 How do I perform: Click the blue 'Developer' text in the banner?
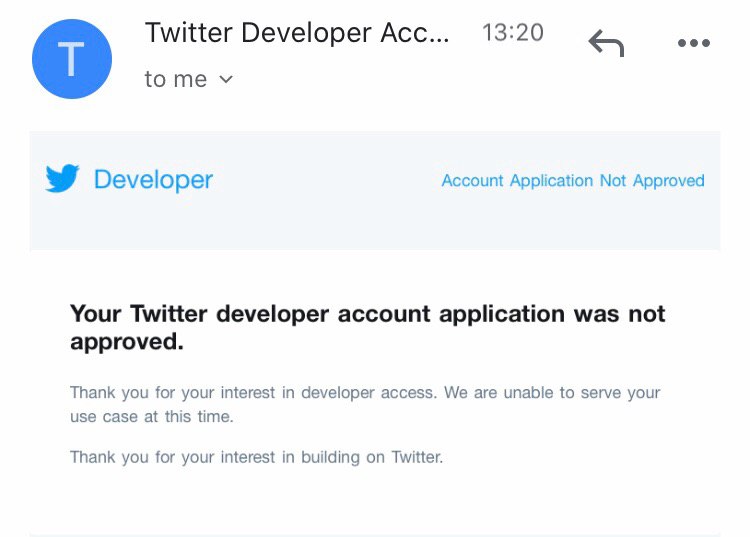coord(153,180)
